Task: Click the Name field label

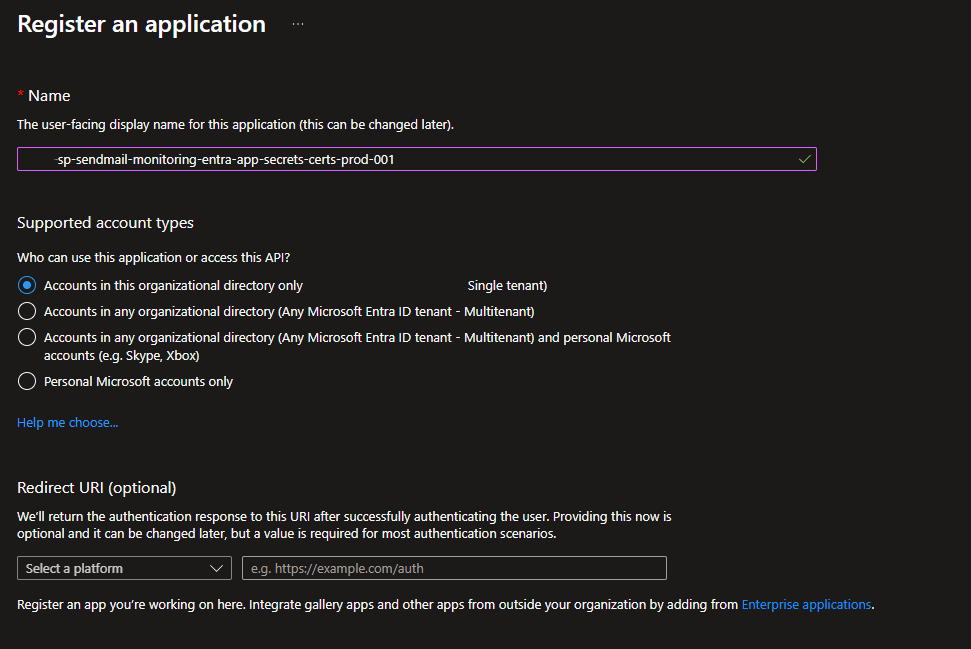Action: click(x=49, y=96)
